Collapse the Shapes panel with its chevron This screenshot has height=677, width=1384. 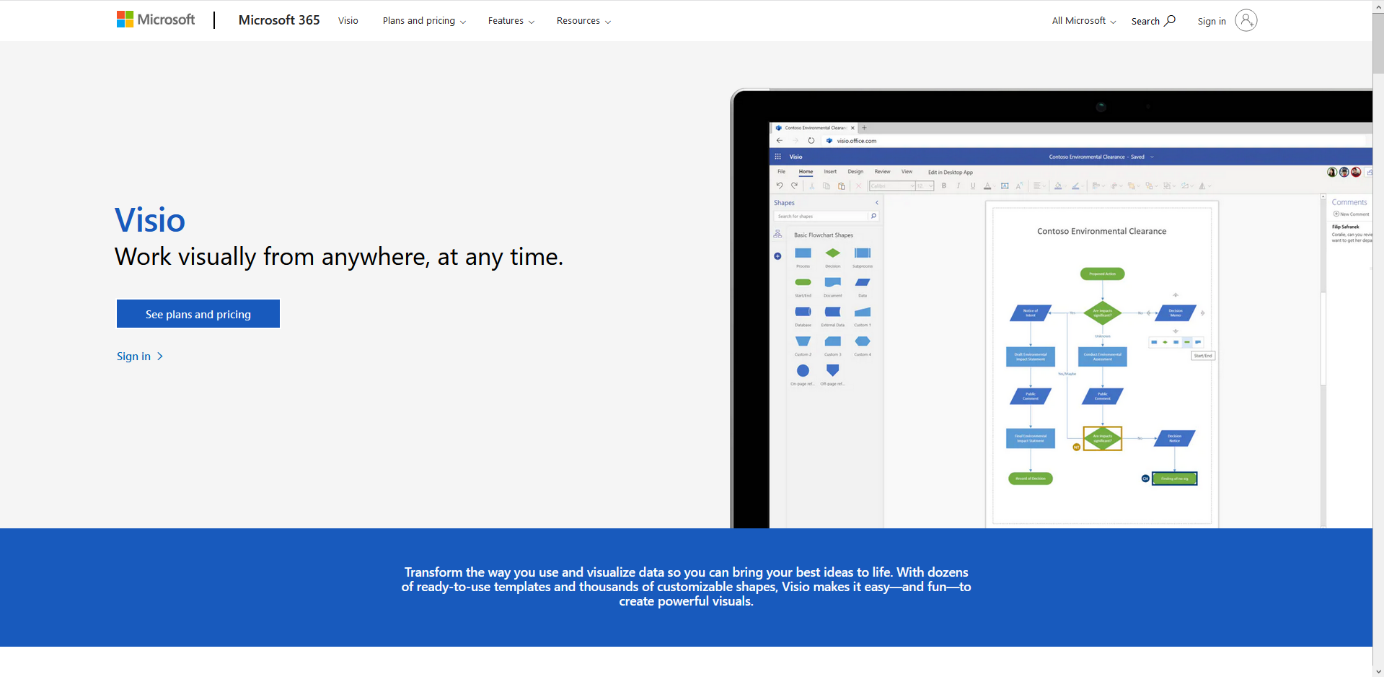877,203
